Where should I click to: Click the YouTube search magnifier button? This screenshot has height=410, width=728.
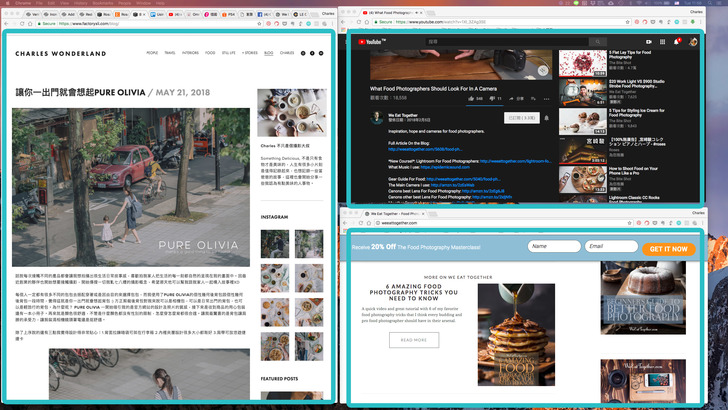click(598, 42)
